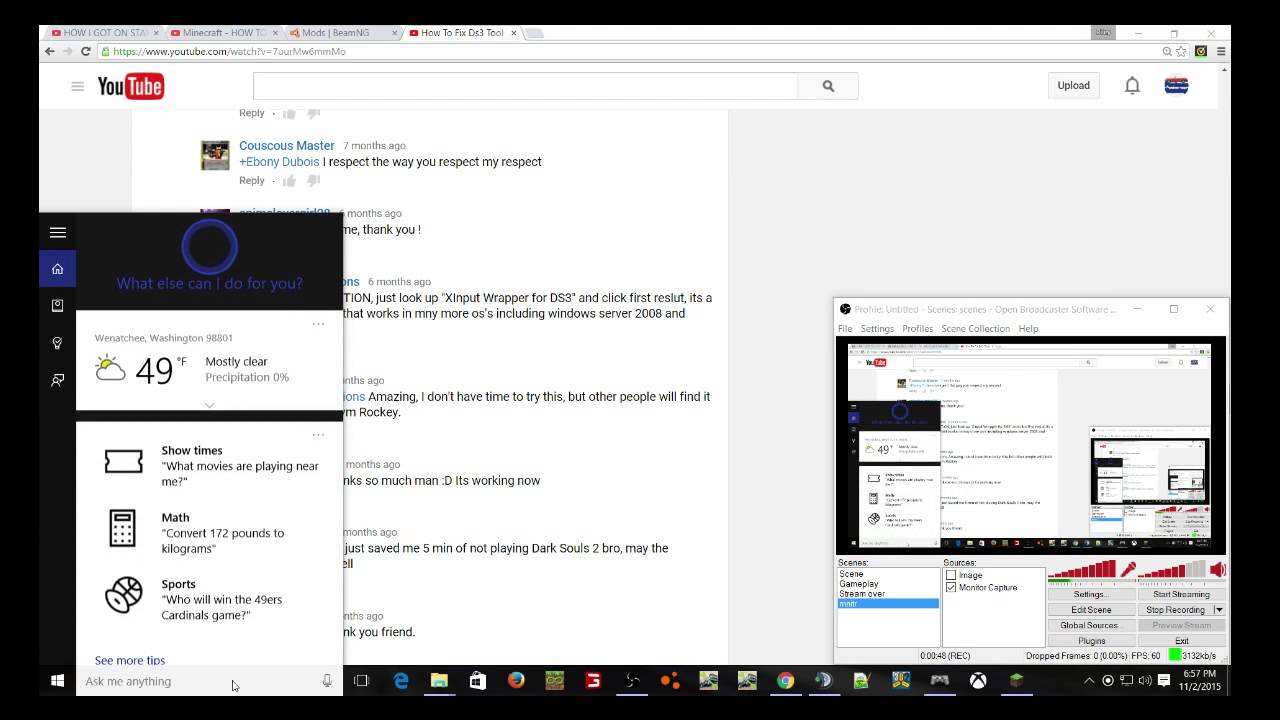Image resolution: width=1280 pixels, height=720 pixels.
Task: Click the Plugins button in OBS
Action: 1091,641
